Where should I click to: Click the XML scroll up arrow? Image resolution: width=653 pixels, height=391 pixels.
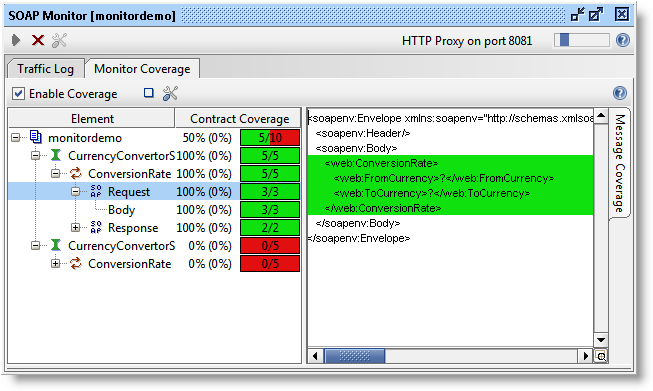click(x=600, y=116)
